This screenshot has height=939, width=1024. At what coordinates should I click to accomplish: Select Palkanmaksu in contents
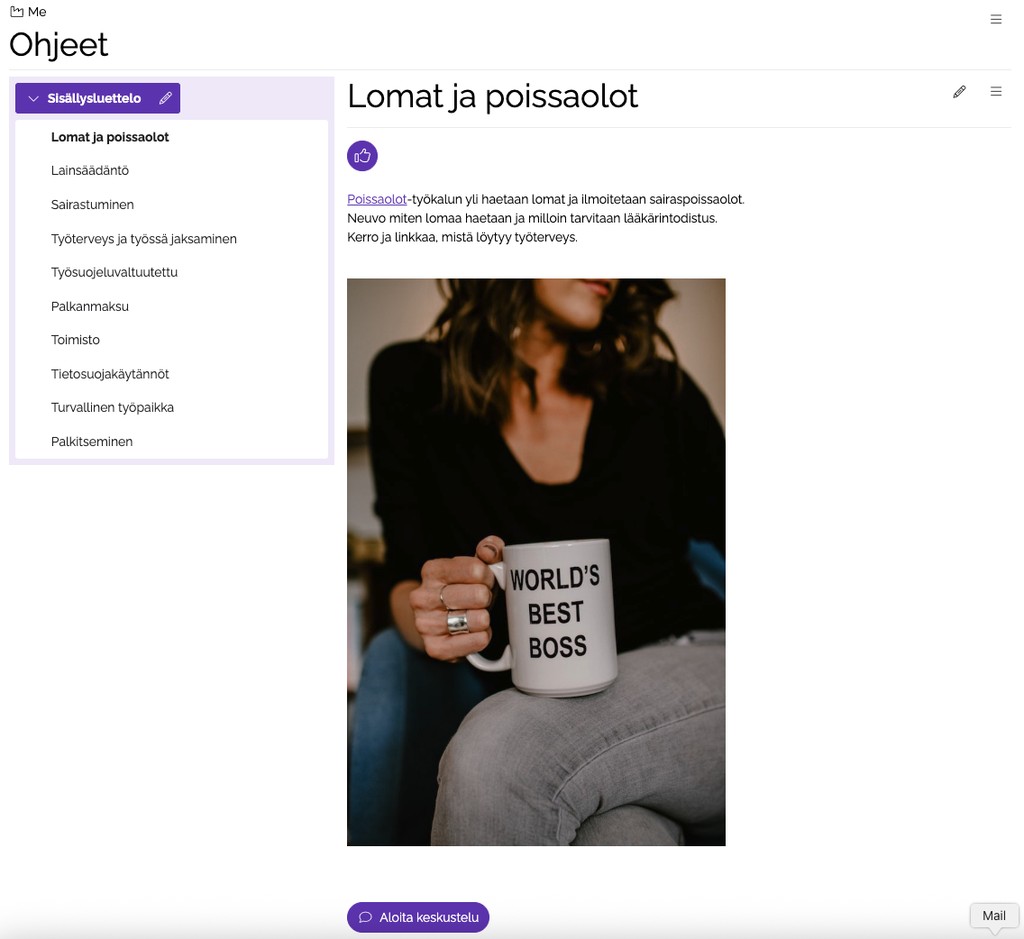89,306
